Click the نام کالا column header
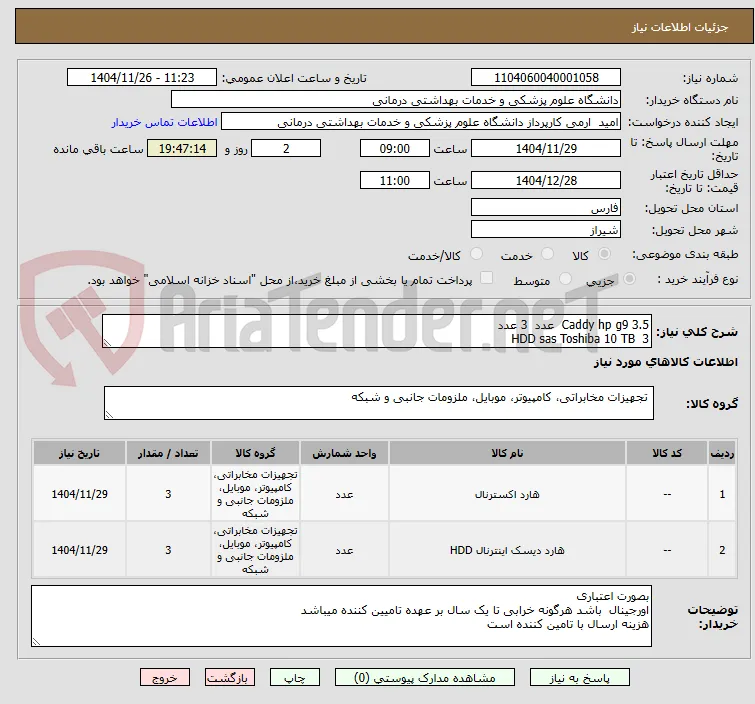This screenshot has width=755, height=704. tap(507, 453)
